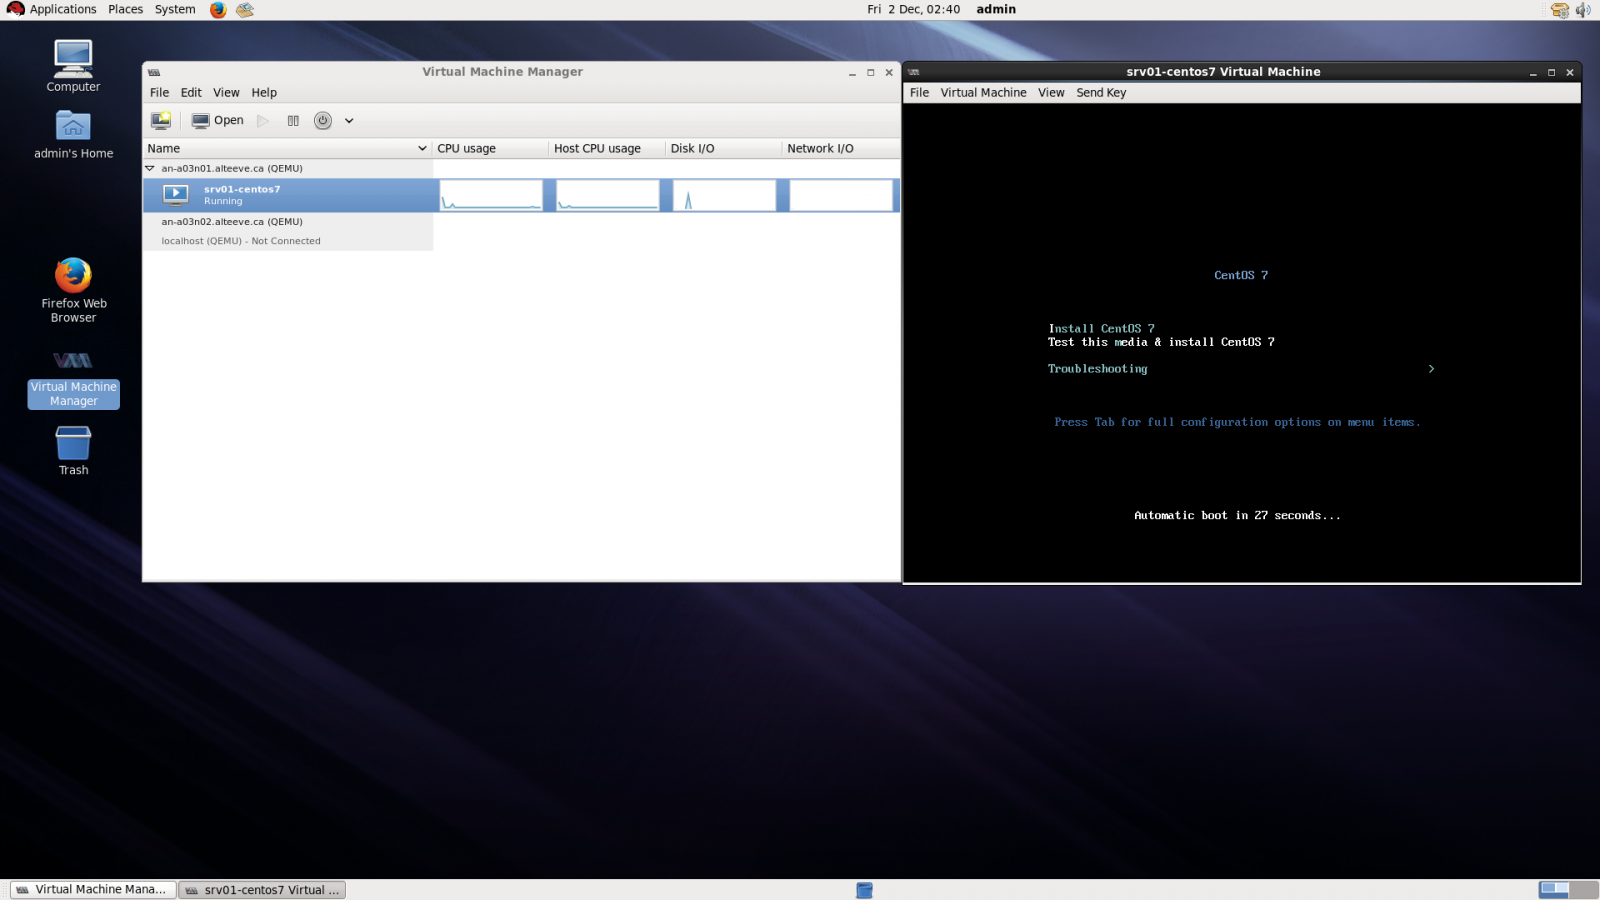Viewport: 1600px width, 900px height.
Task: Open the Send Key menu
Action: [x=1101, y=92]
